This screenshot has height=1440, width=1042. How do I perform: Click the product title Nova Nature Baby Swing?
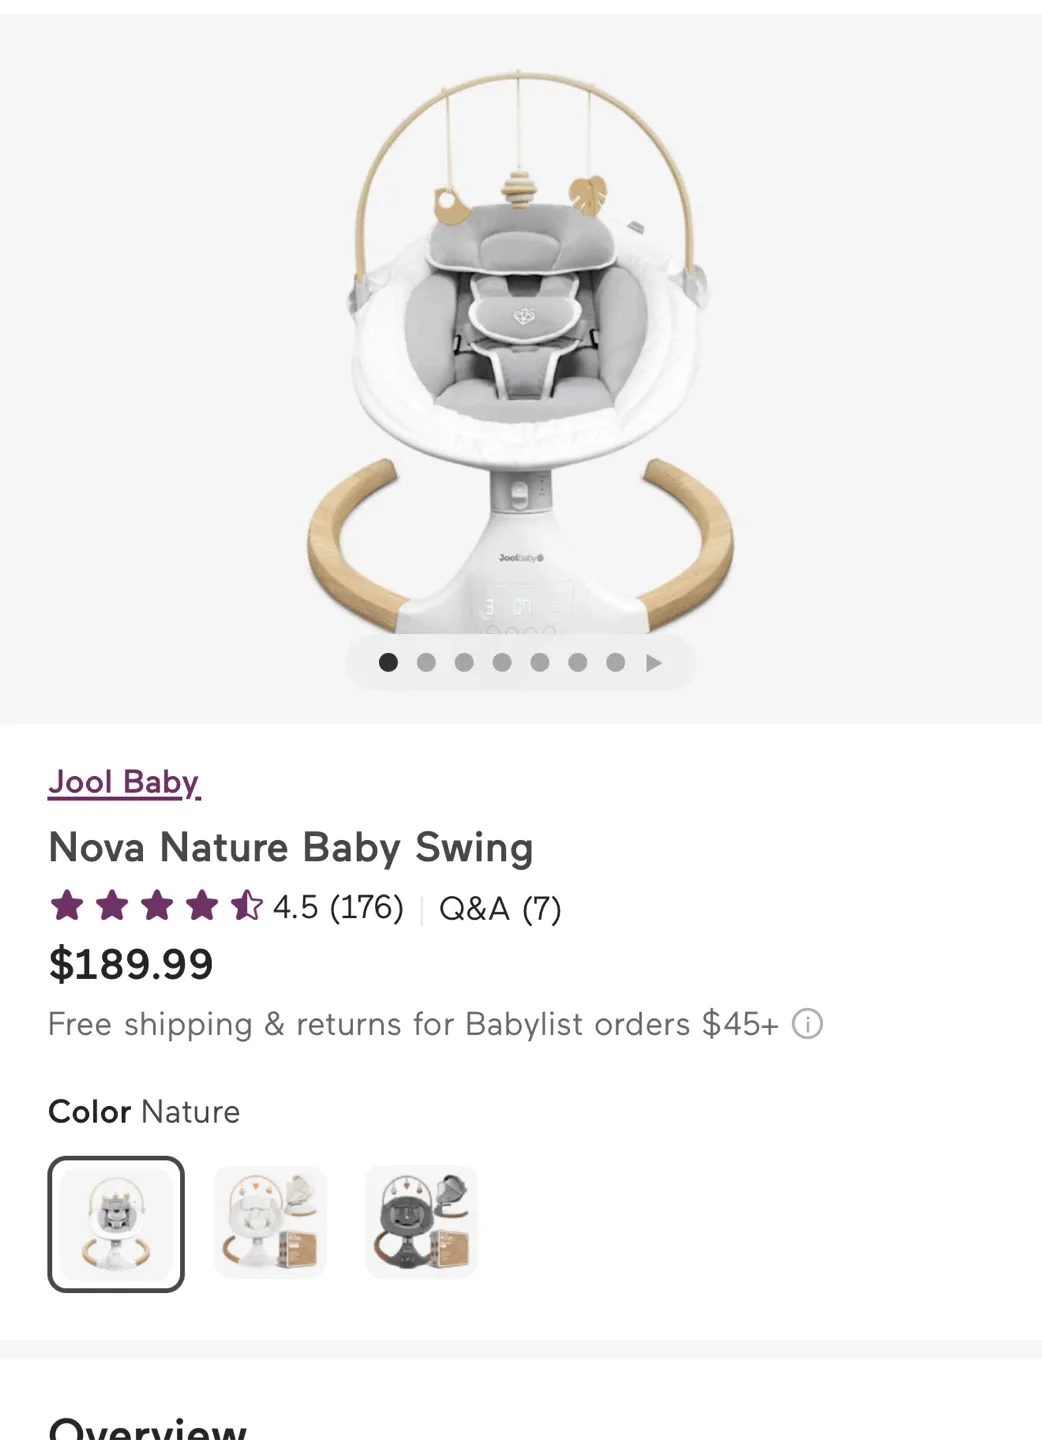point(291,847)
